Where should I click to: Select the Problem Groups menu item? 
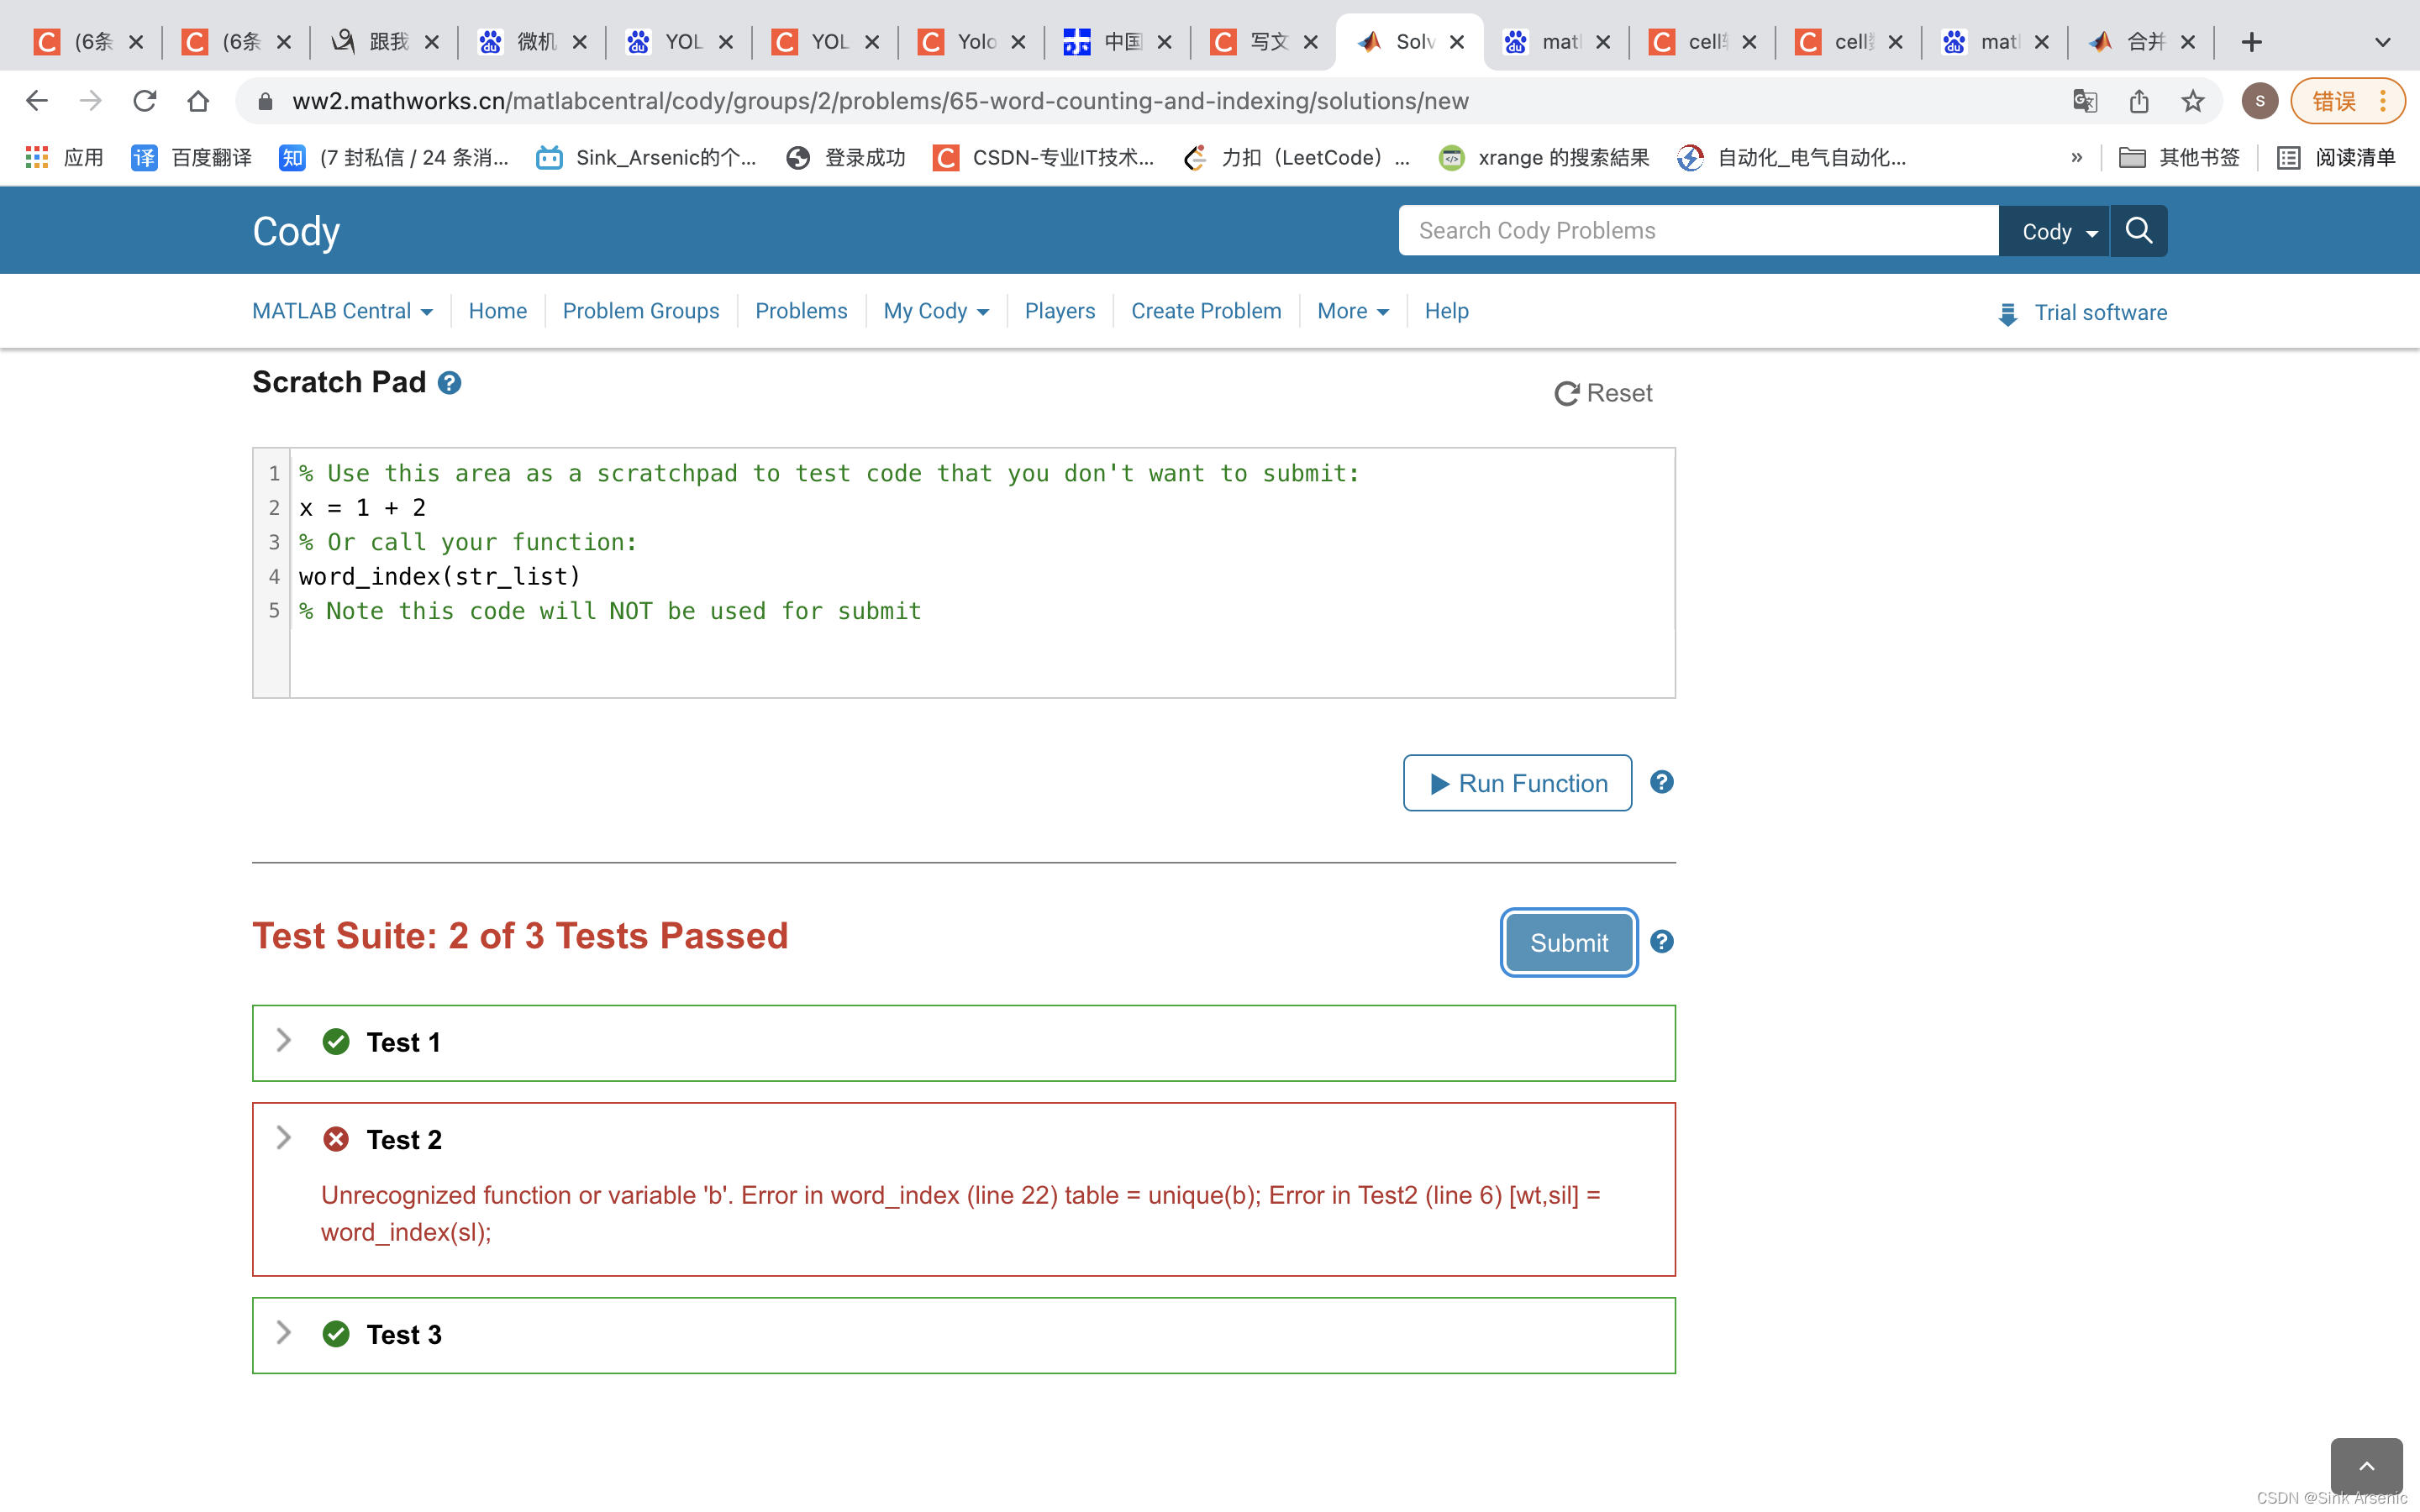[x=639, y=310]
